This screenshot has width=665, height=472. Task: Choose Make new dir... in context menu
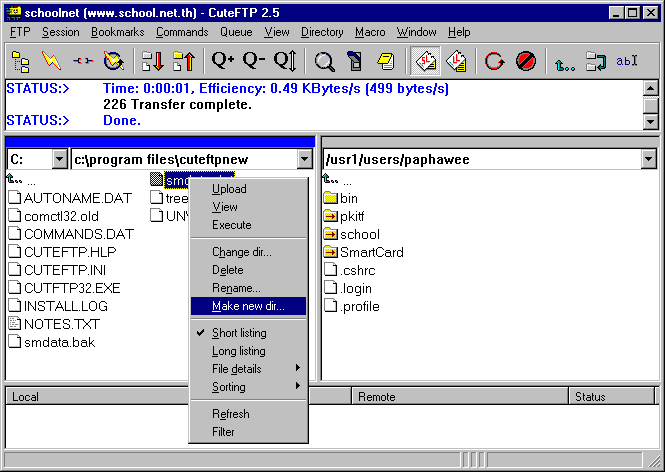point(248,306)
